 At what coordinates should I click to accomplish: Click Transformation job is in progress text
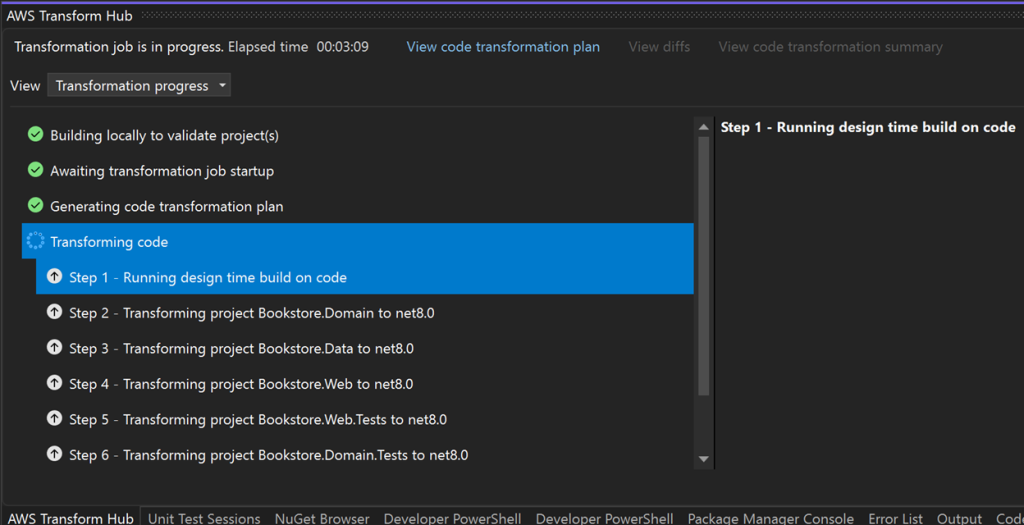point(120,47)
